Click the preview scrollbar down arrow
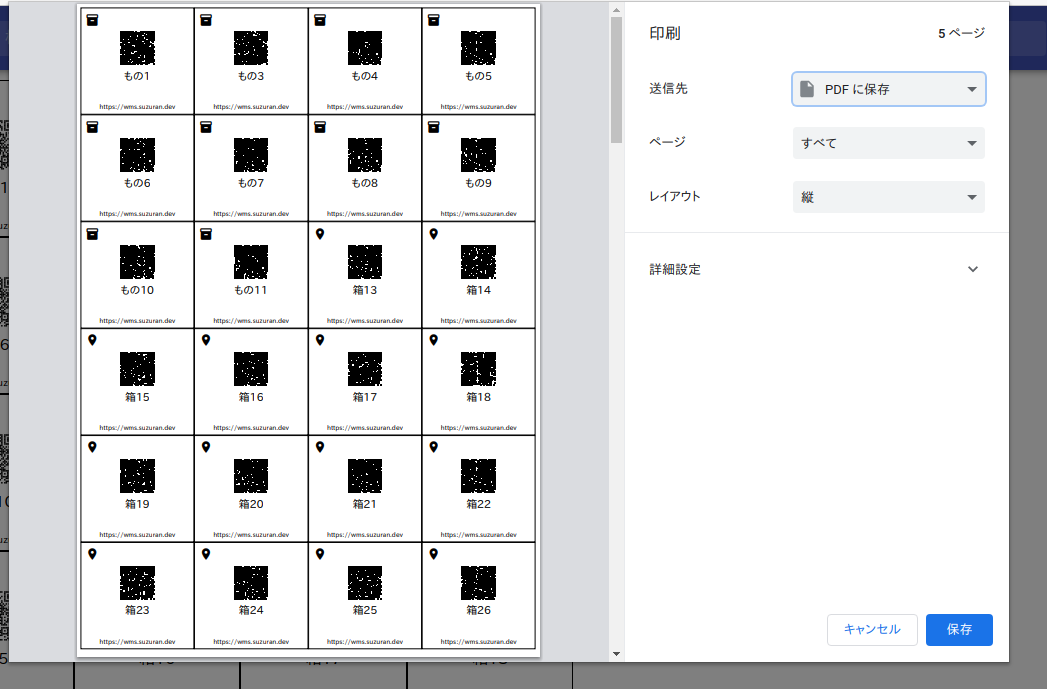 coord(616,654)
